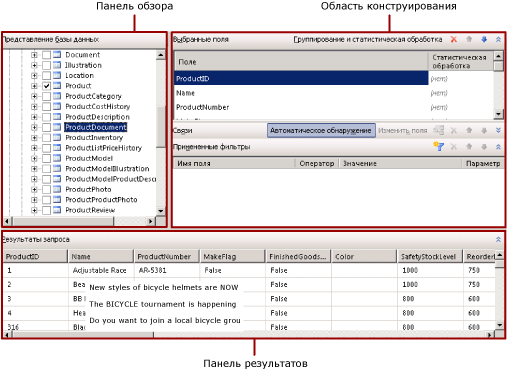Click Группирование и статистическая обработка
507x370 pixels.
(368, 39)
